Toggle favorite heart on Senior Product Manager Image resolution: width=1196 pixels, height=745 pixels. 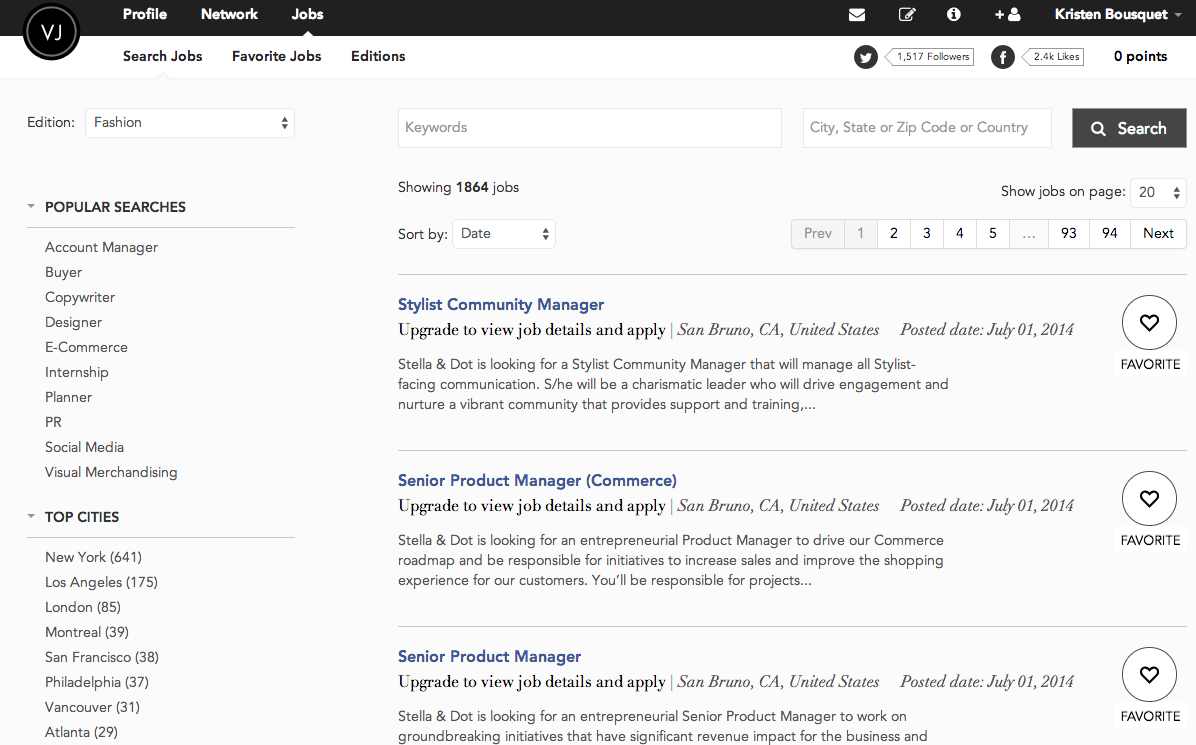coord(1149,675)
